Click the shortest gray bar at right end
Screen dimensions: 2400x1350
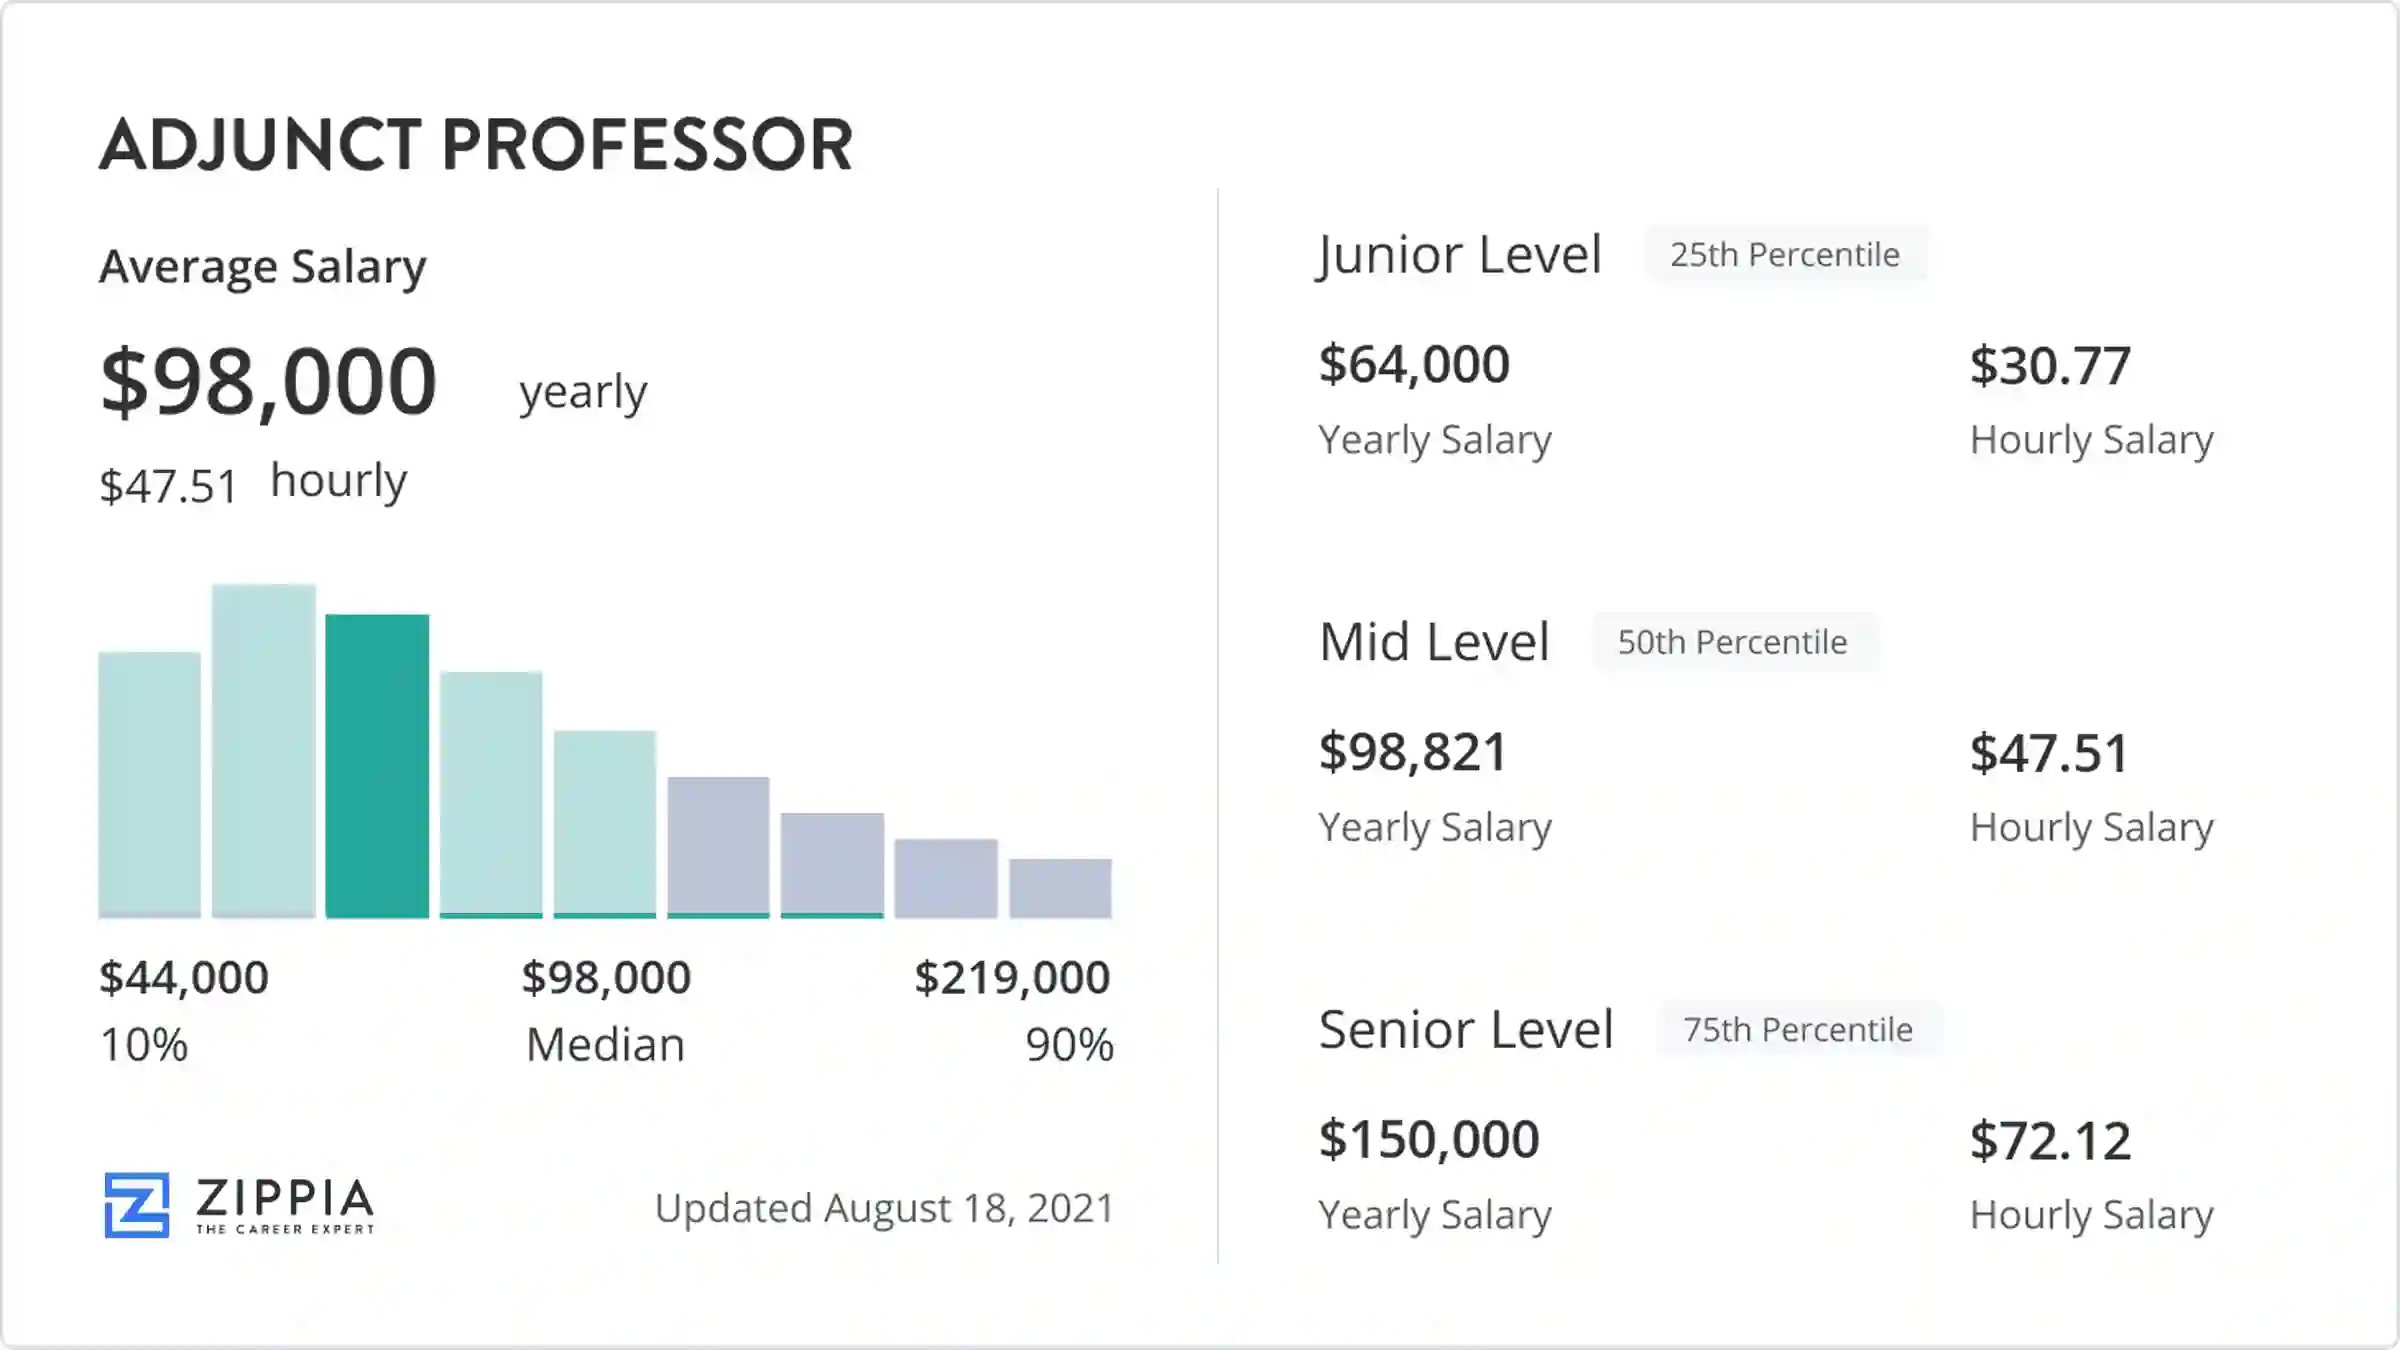pyautogui.click(x=1060, y=888)
